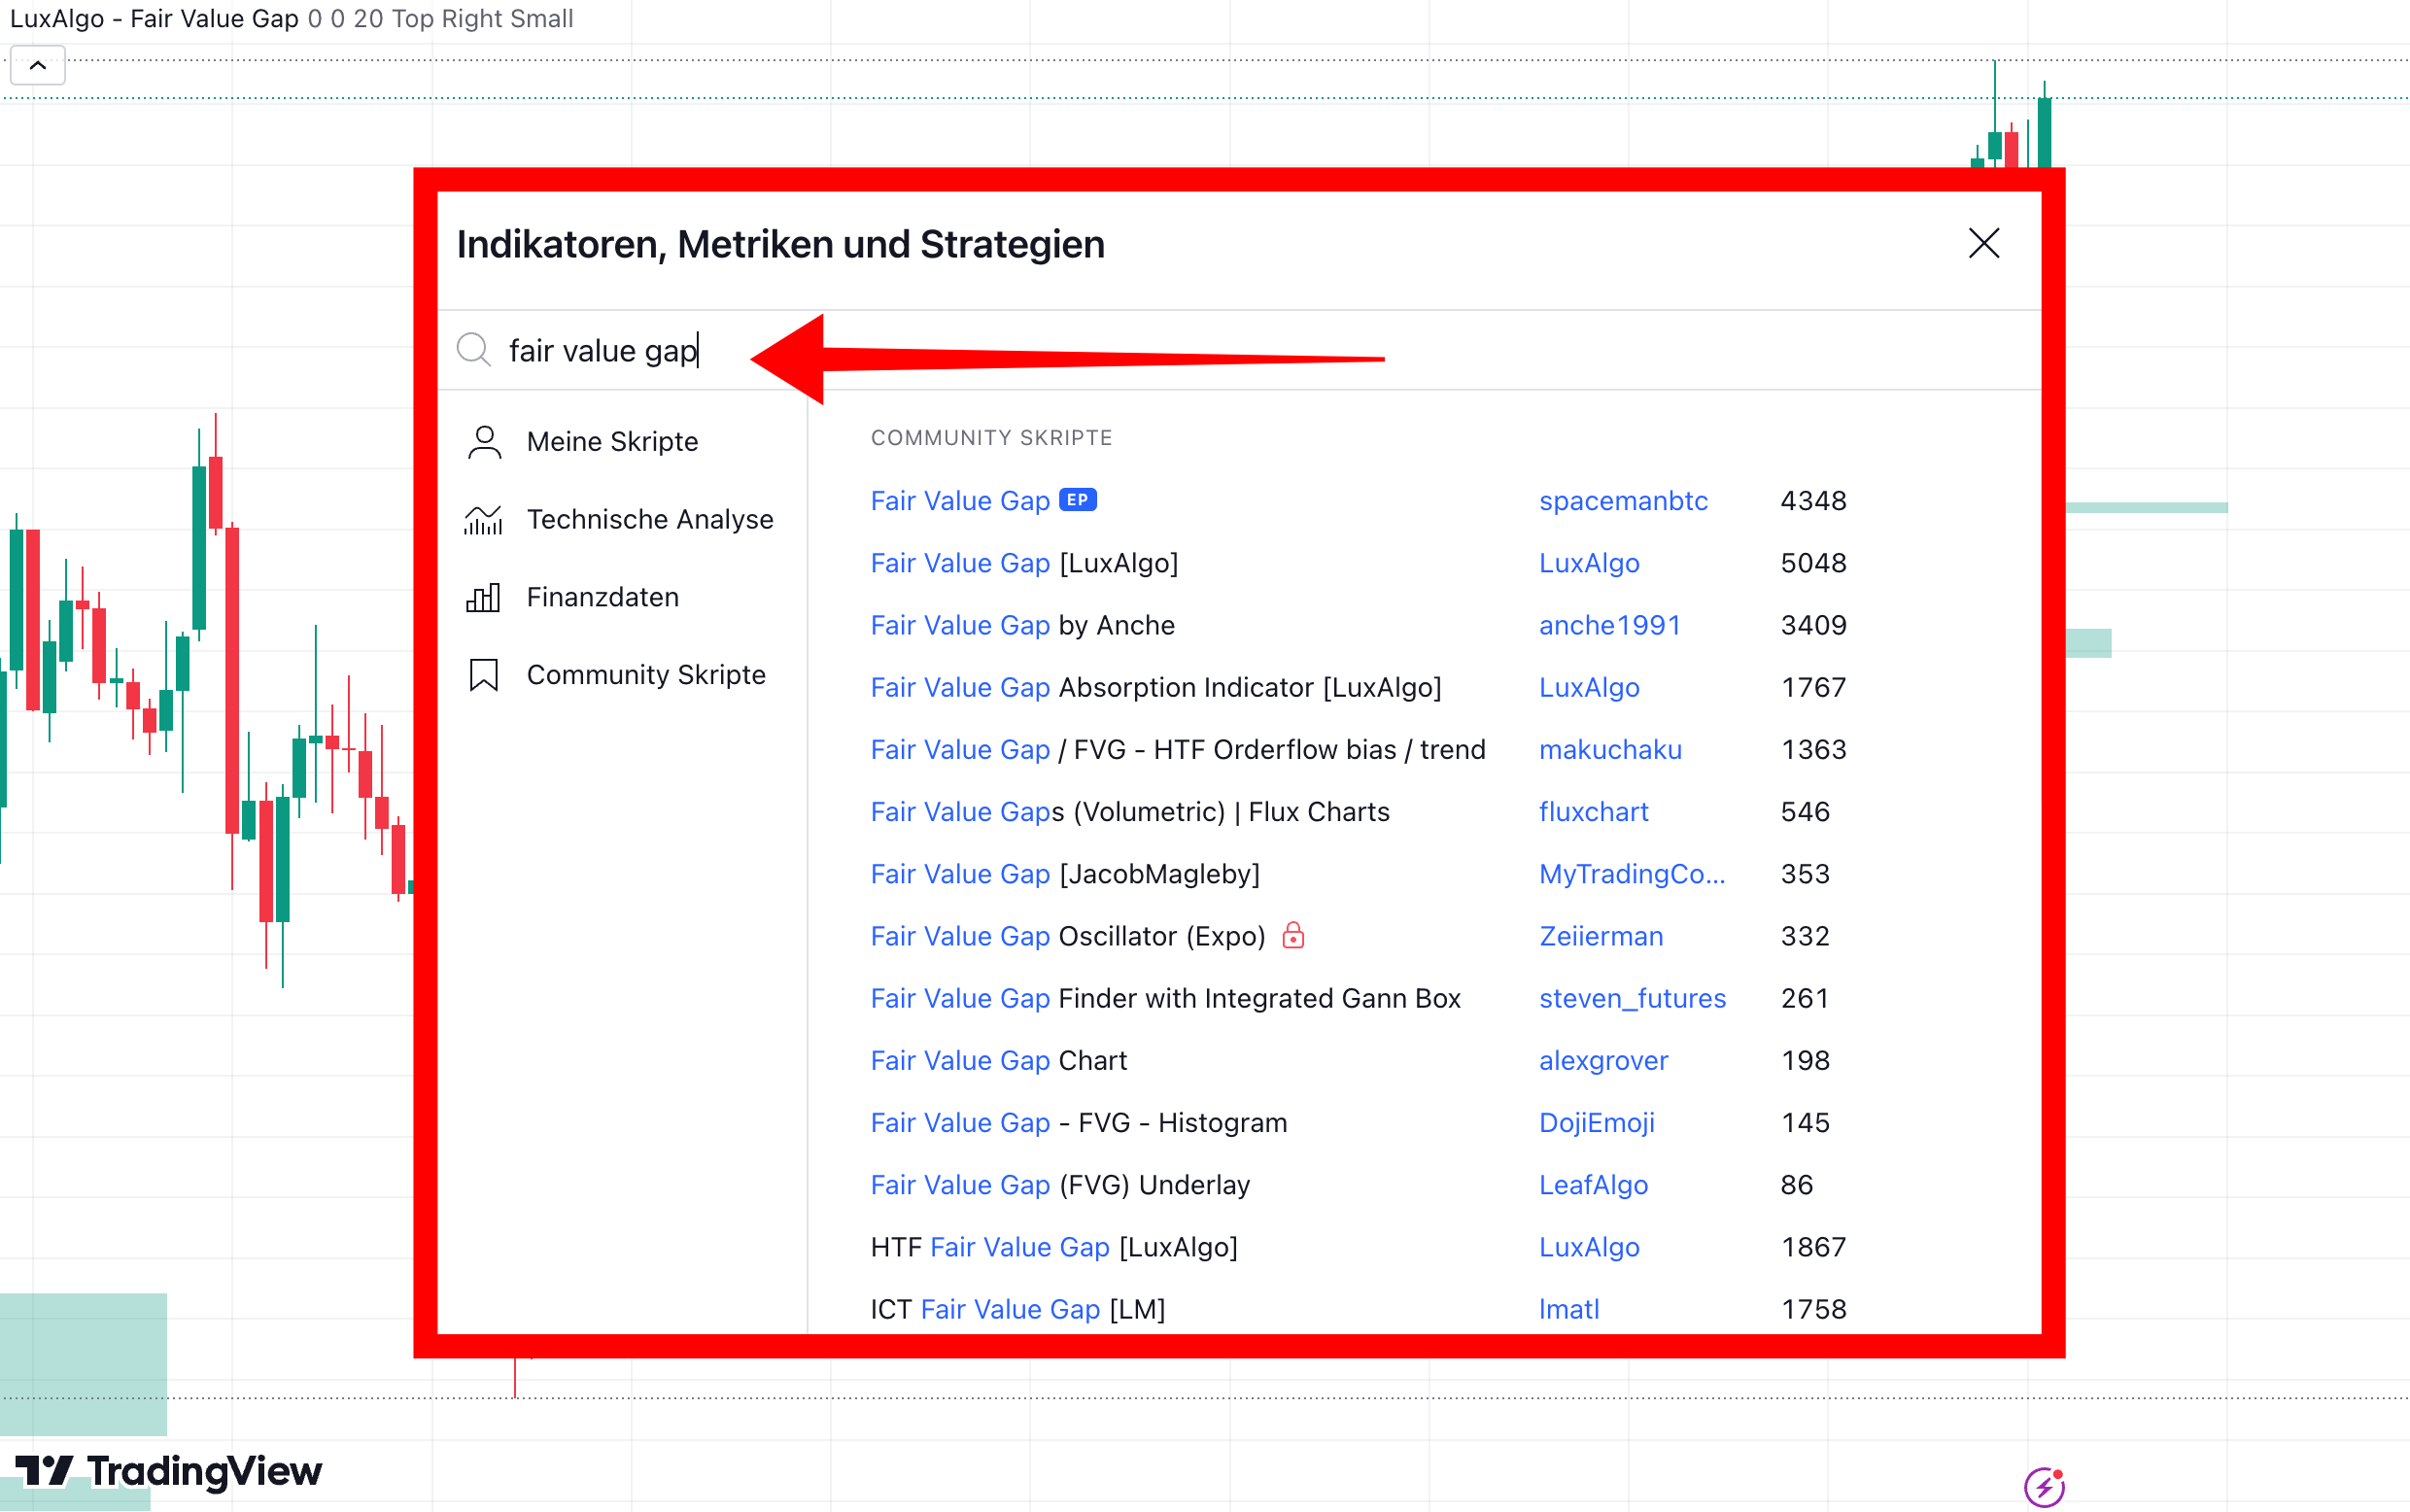Click the Community Skripte bookmark icon
Screen dimensions: 2410x1512
(x=484, y=675)
